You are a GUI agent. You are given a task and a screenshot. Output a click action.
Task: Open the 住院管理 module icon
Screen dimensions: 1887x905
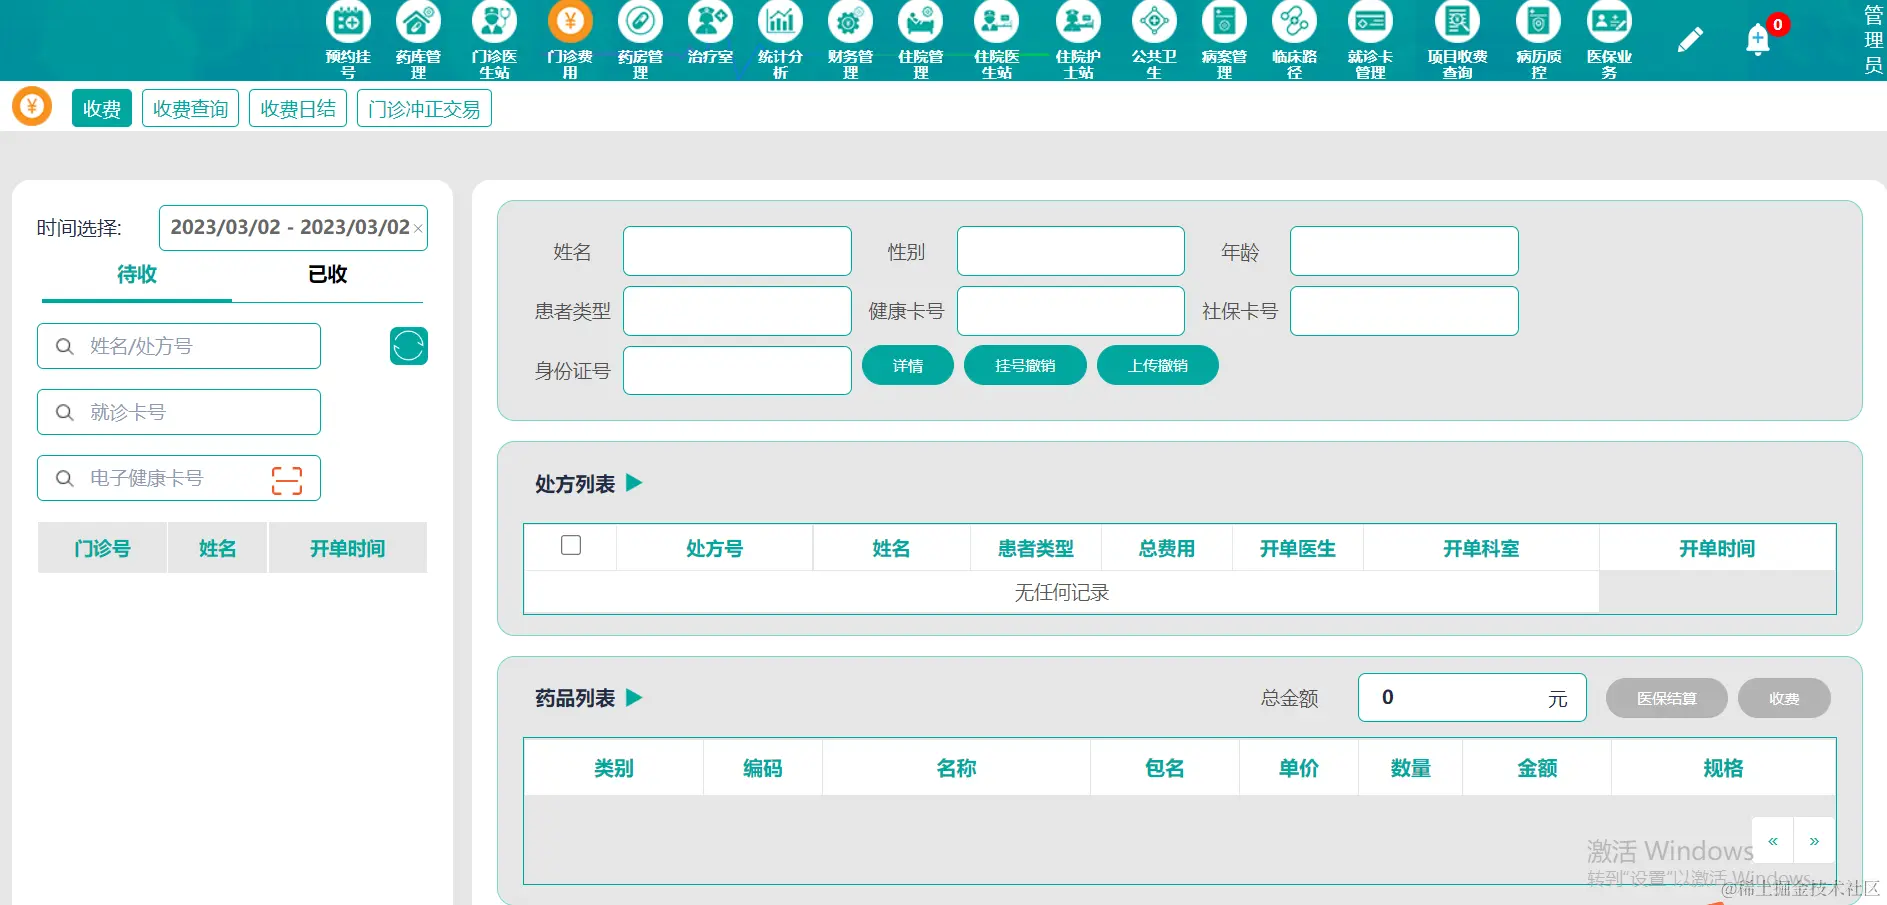921,22
